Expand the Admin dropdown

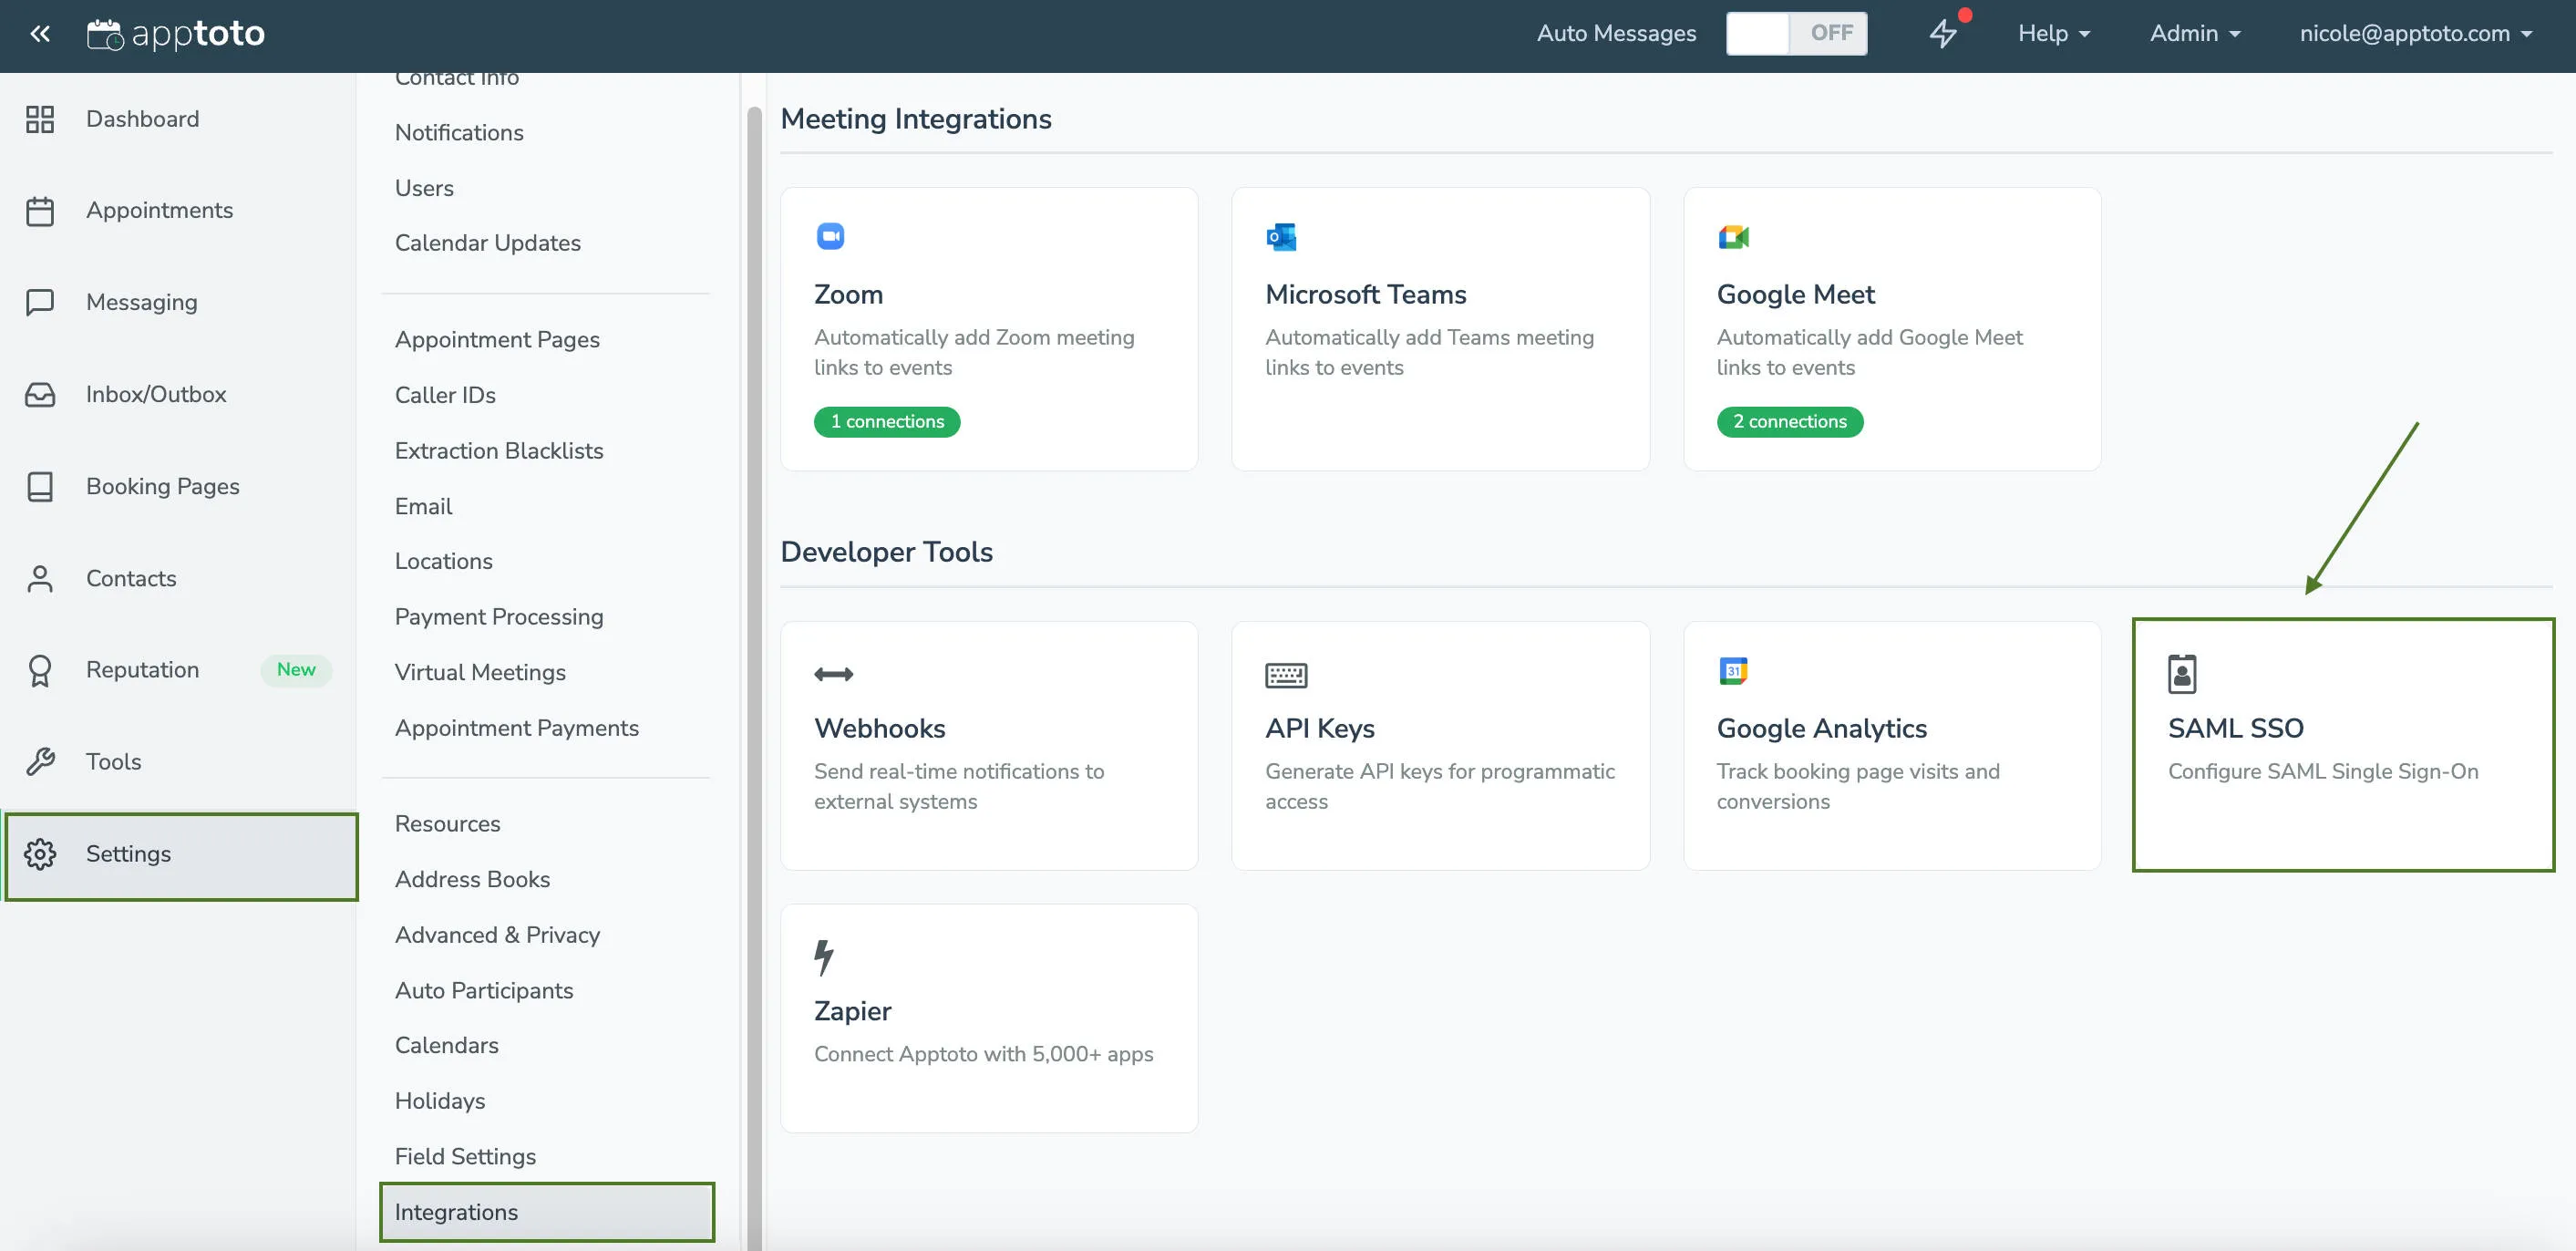(2194, 33)
